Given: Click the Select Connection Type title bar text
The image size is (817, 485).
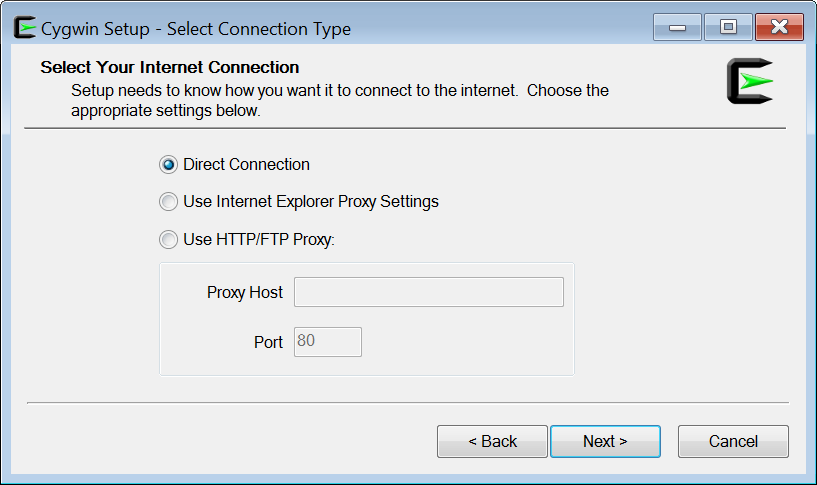Looking at the screenshot, I should click(259, 29).
